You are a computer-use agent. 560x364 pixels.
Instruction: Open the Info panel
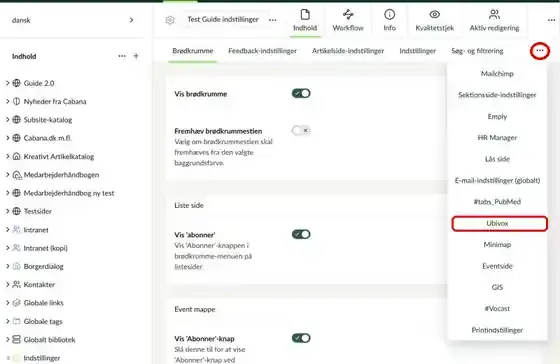[389, 20]
